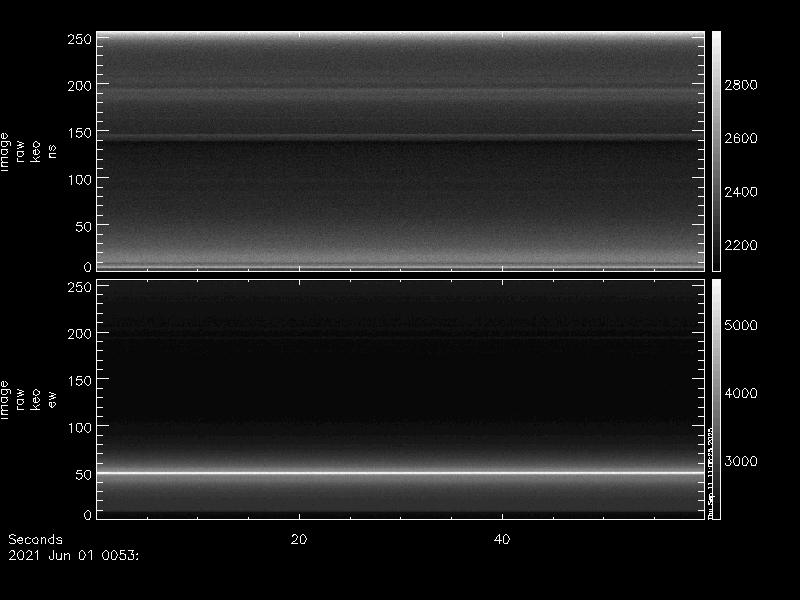Click the dark line near 145 in ns keogram

coord(400,137)
